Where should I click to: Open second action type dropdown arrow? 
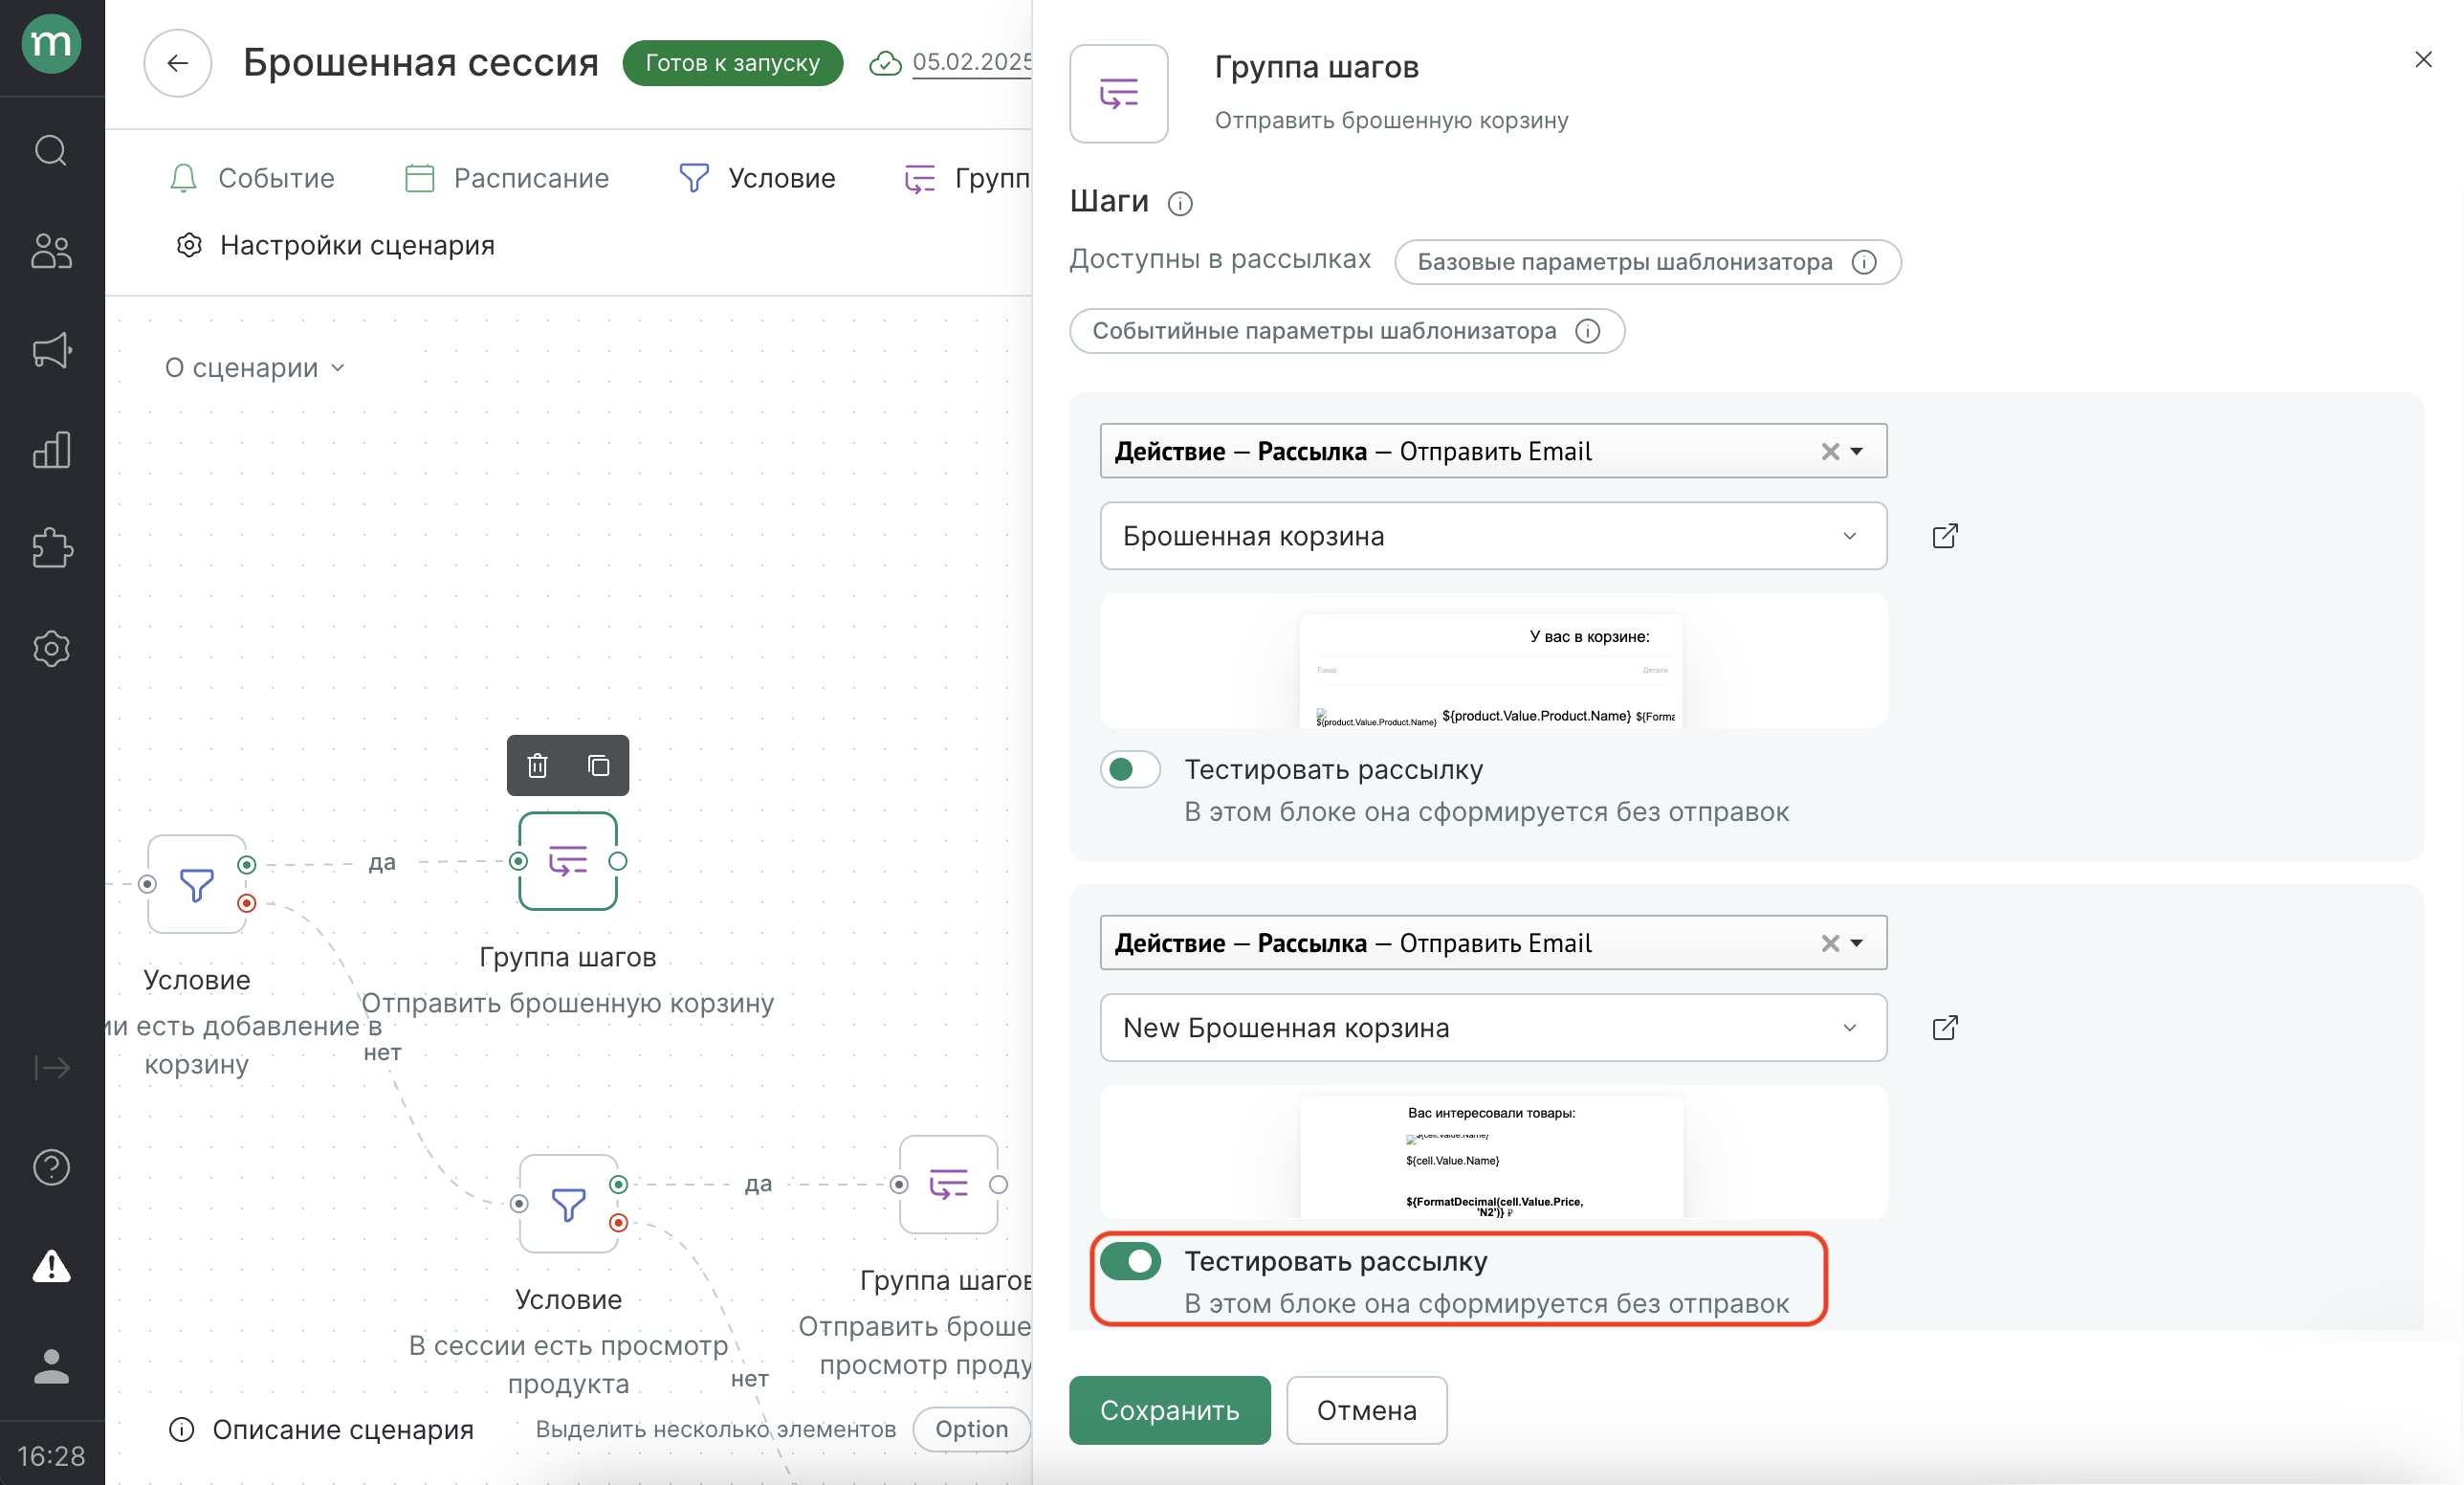(x=1857, y=944)
